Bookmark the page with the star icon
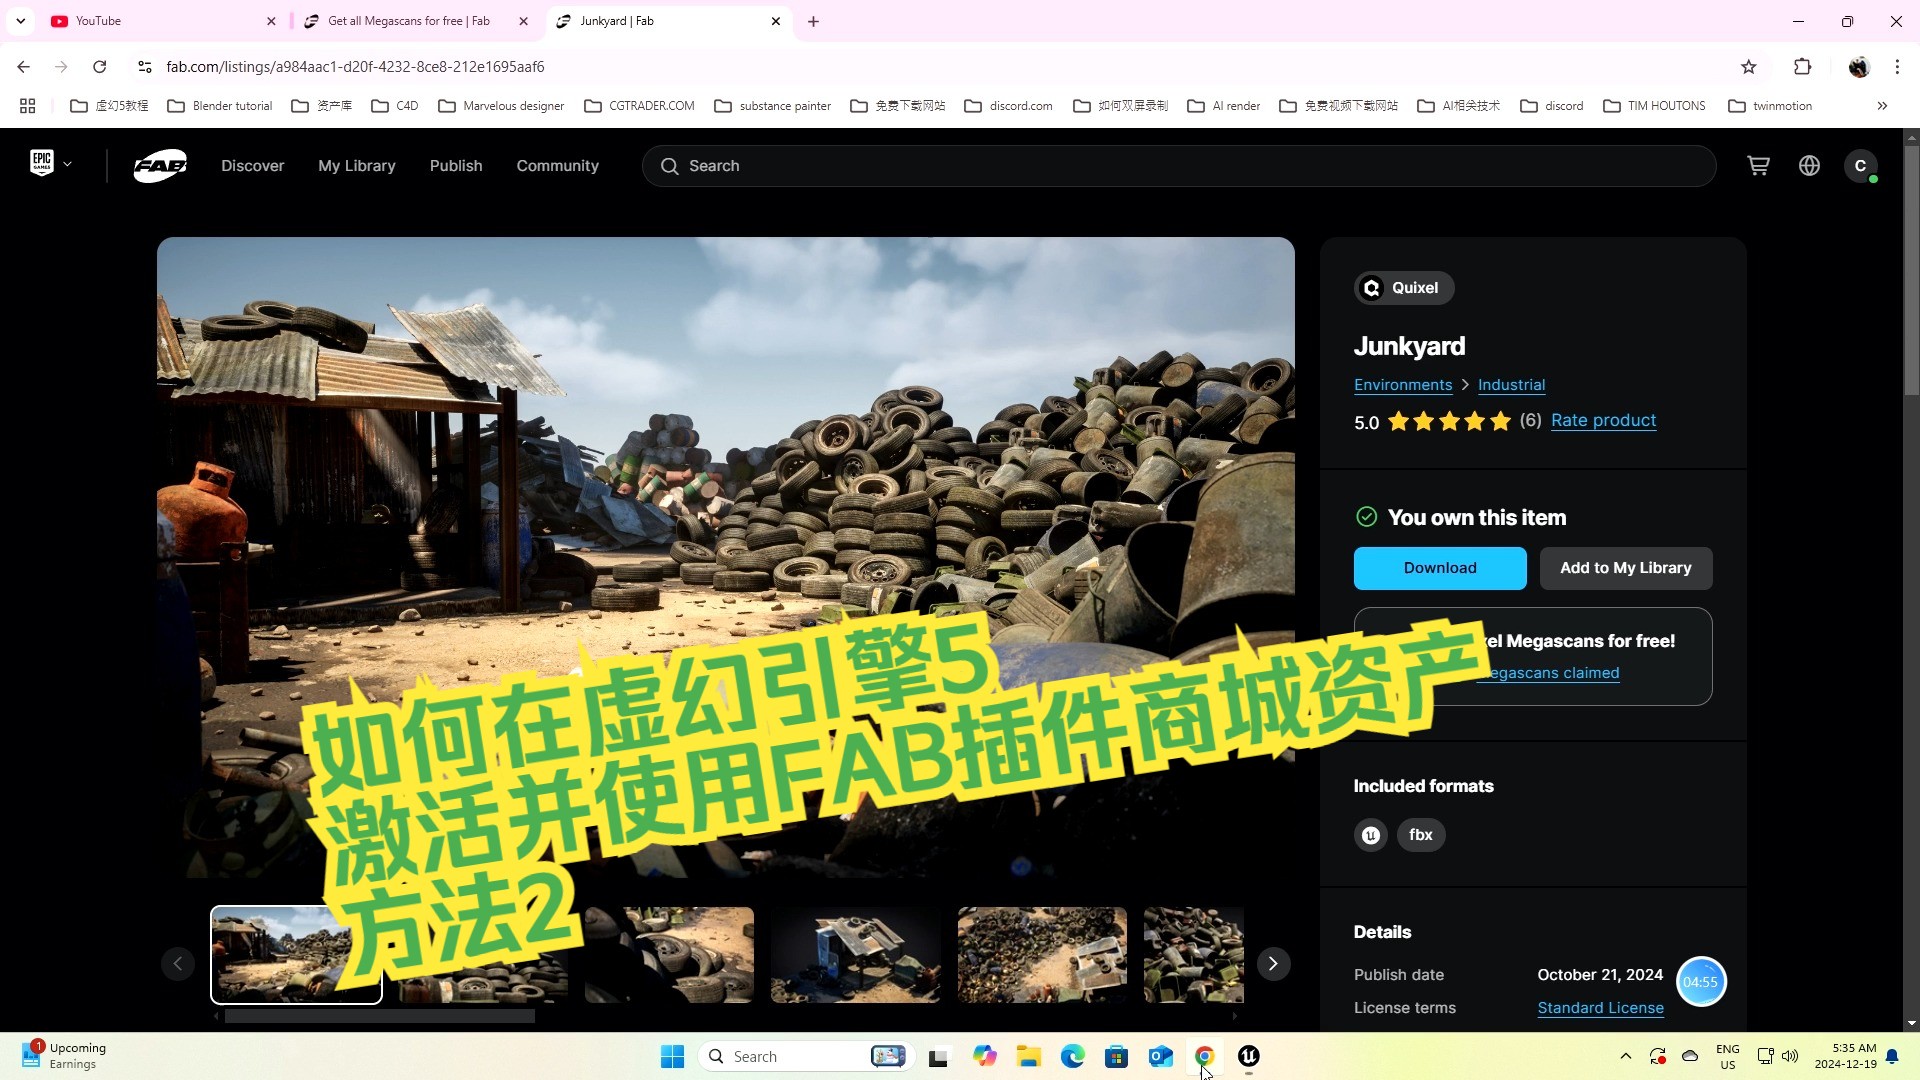This screenshot has height=1080, width=1920. (1749, 66)
